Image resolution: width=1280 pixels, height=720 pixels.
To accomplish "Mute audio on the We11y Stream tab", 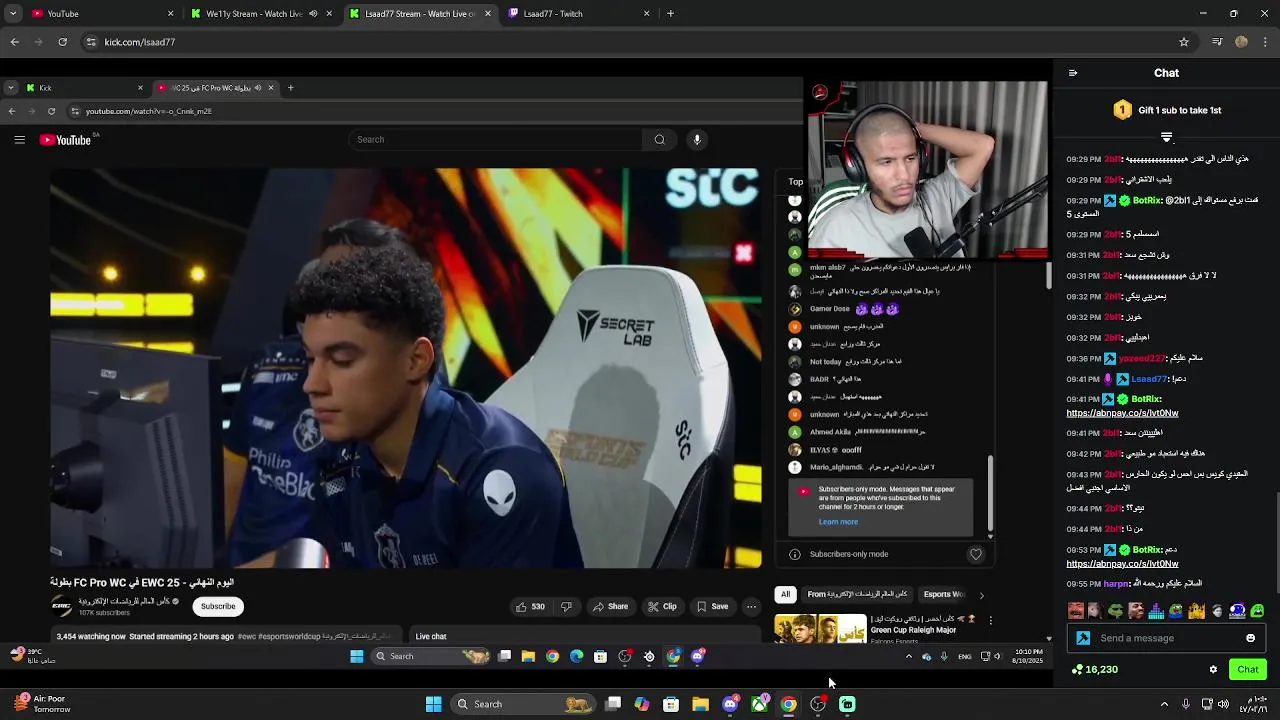I will [313, 14].
